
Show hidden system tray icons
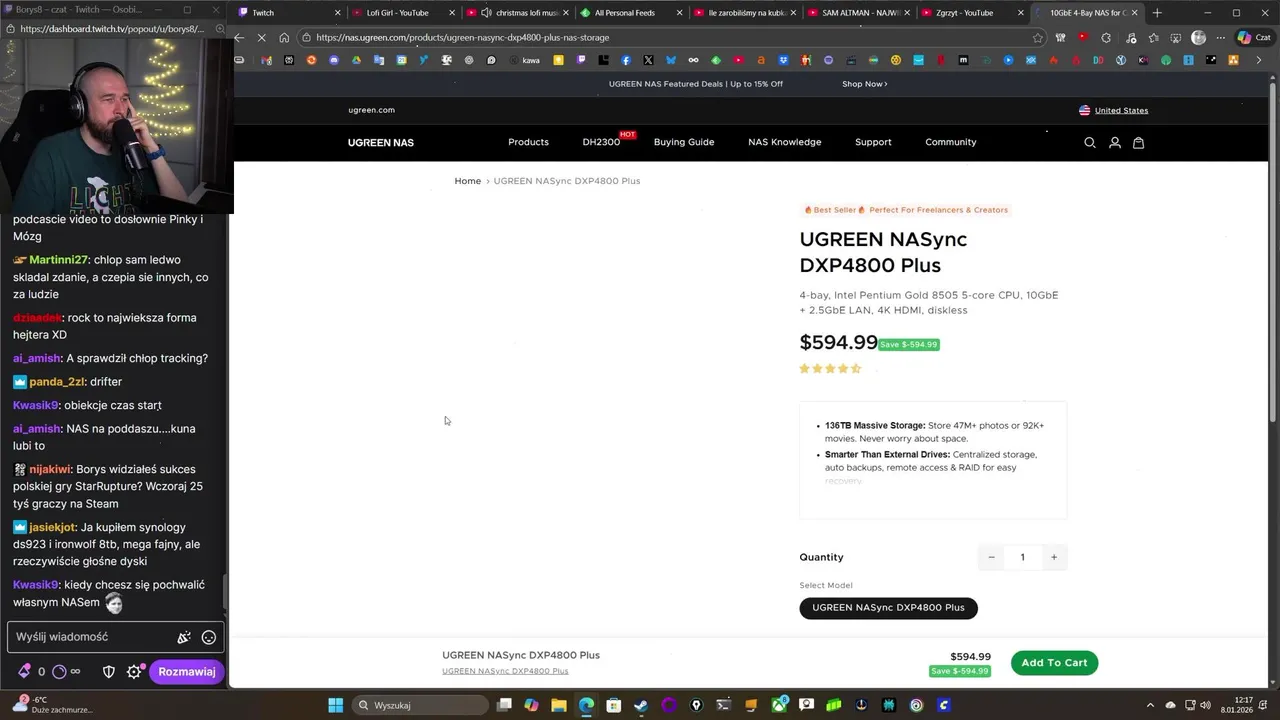(1150, 705)
